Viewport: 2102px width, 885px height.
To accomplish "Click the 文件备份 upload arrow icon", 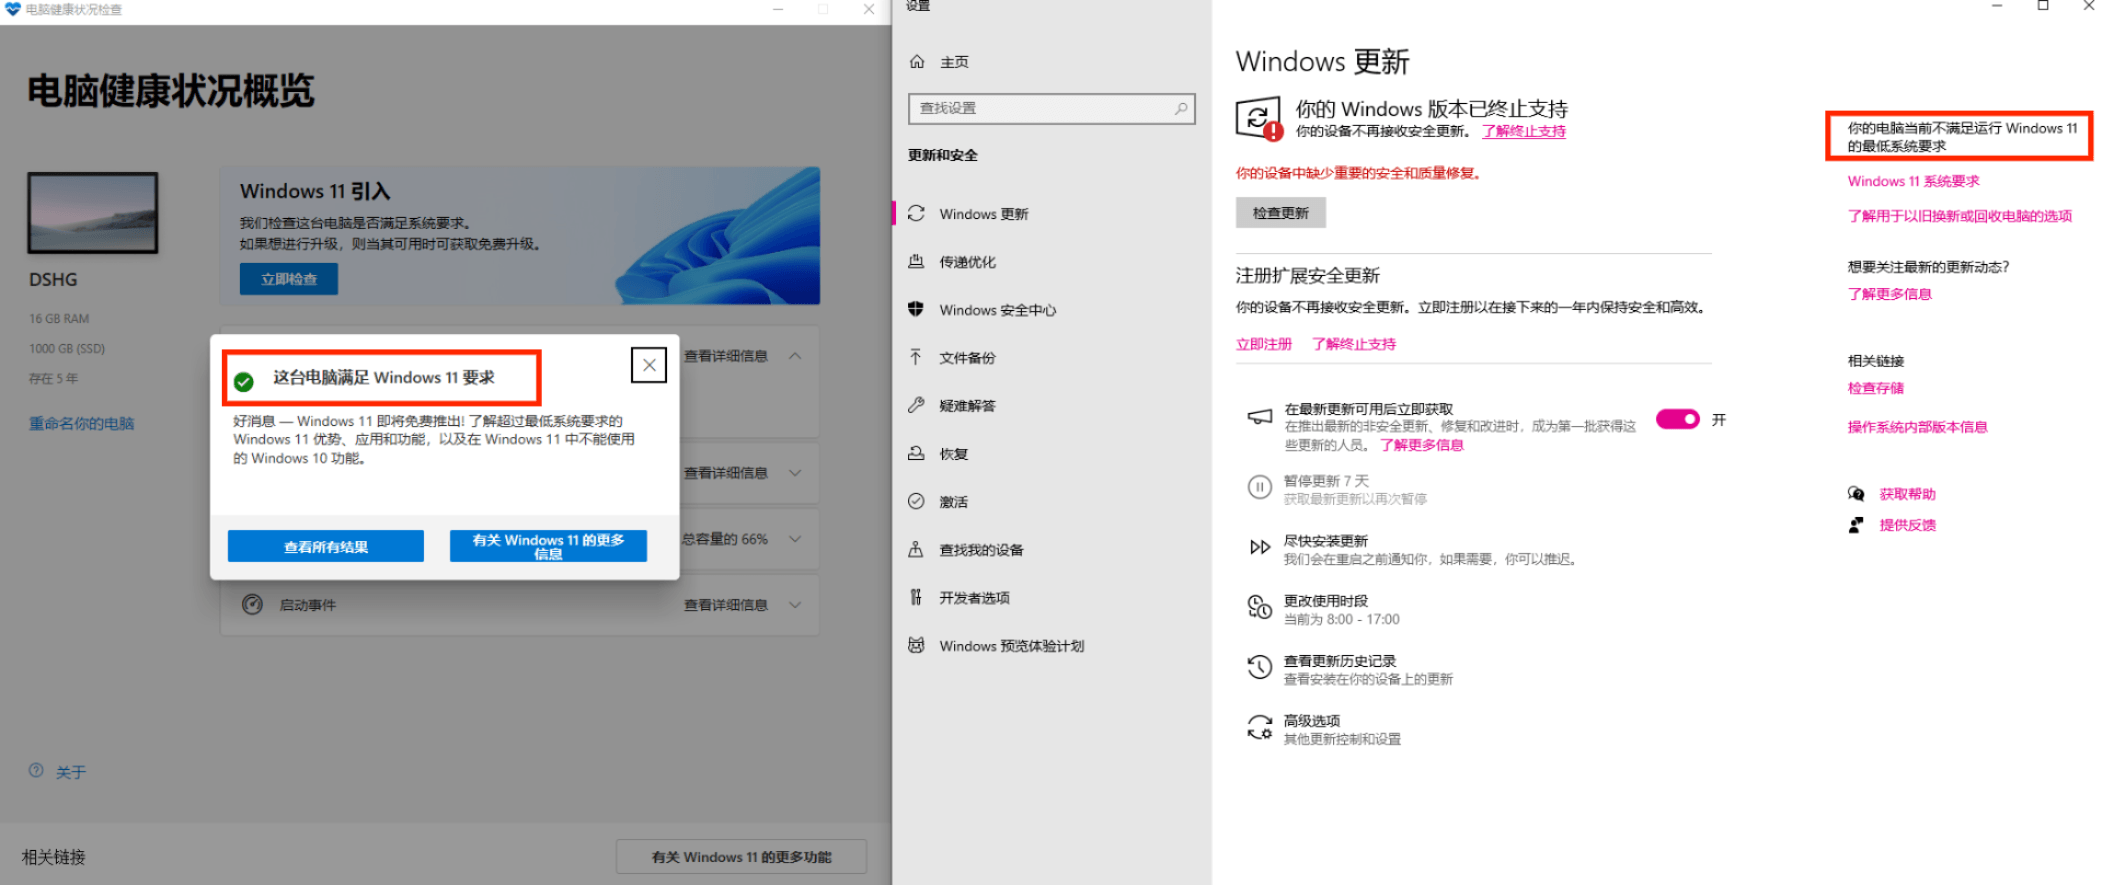I will pyautogui.click(x=916, y=357).
